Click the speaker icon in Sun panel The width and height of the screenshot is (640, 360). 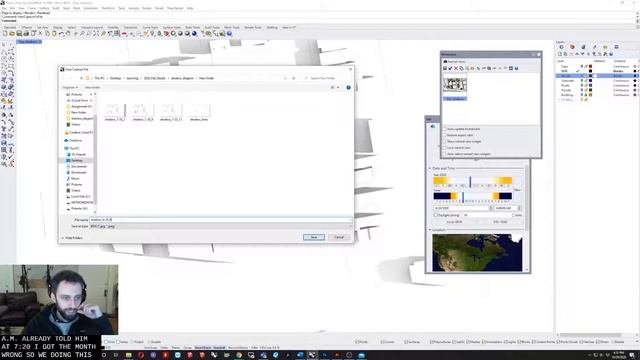click(x=433, y=127)
